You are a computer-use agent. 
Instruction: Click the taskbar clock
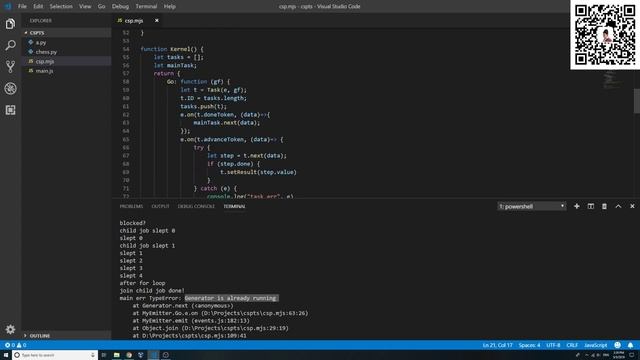tap(618, 355)
